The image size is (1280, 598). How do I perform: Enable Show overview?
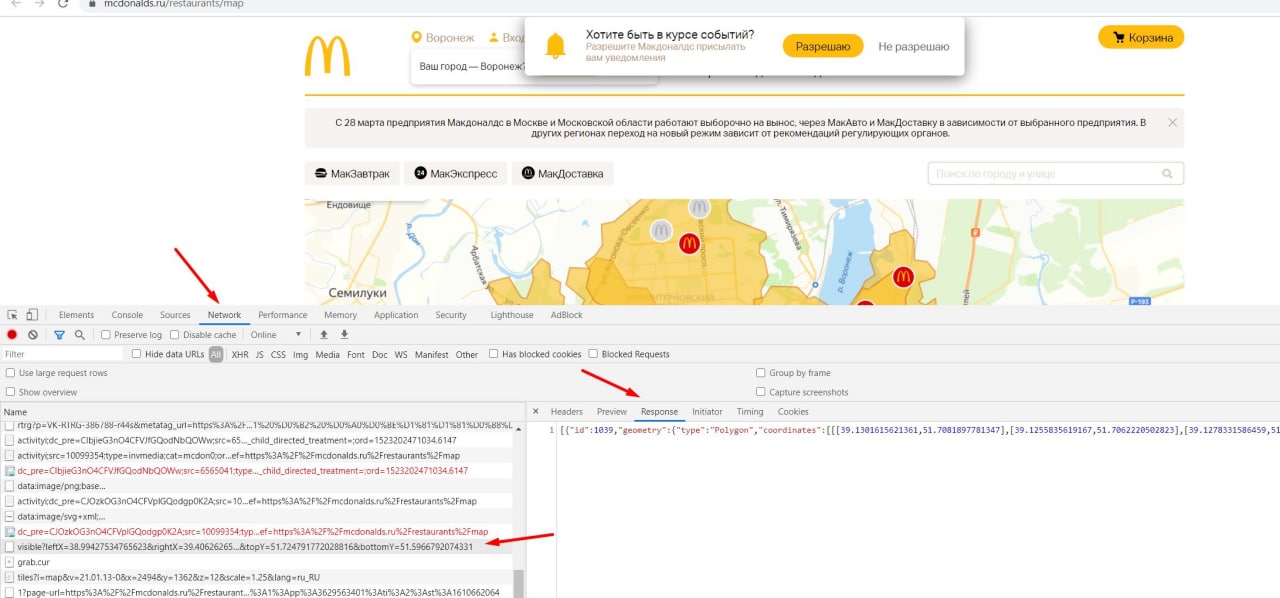point(11,392)
